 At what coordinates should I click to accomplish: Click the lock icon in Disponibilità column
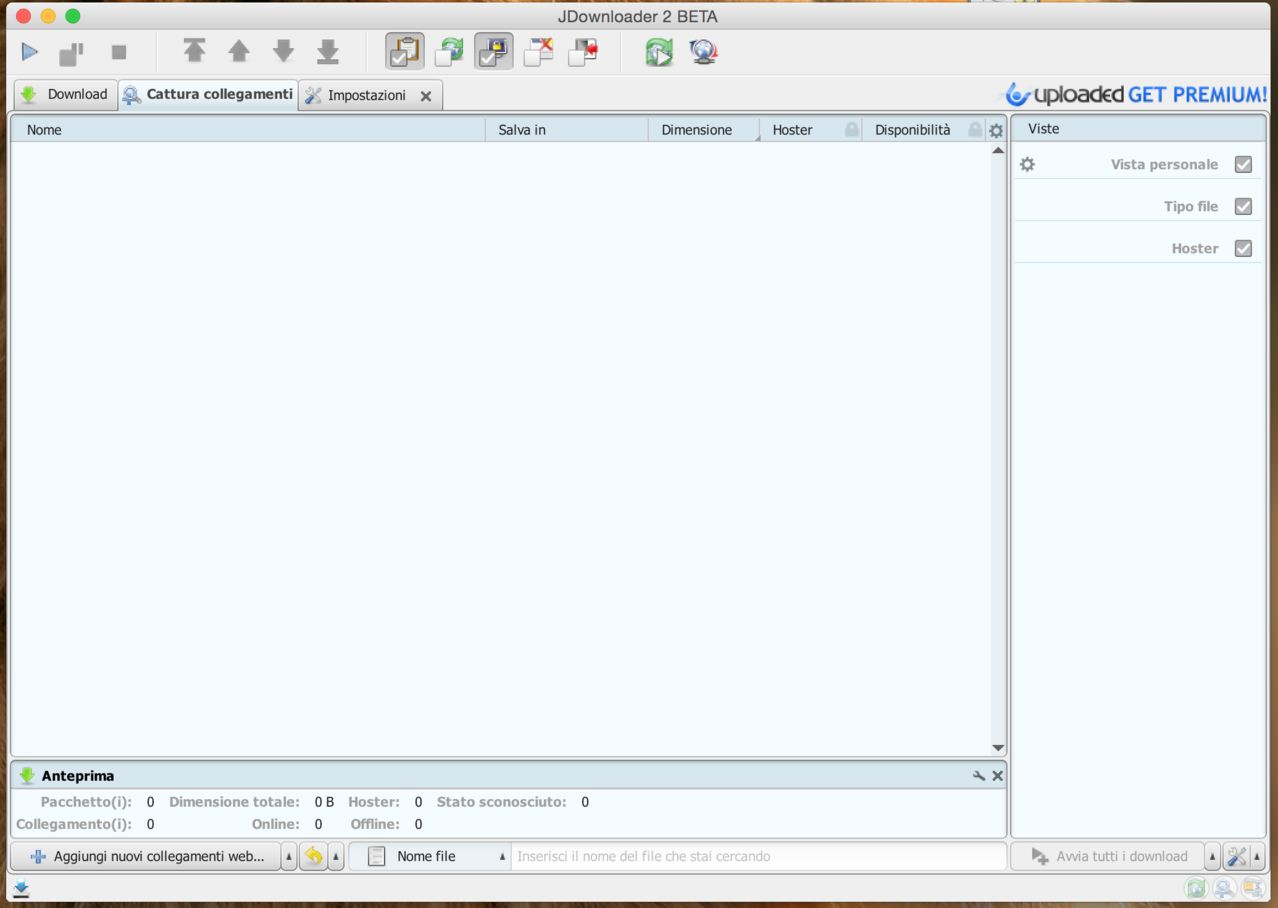(x=974, y=130)
